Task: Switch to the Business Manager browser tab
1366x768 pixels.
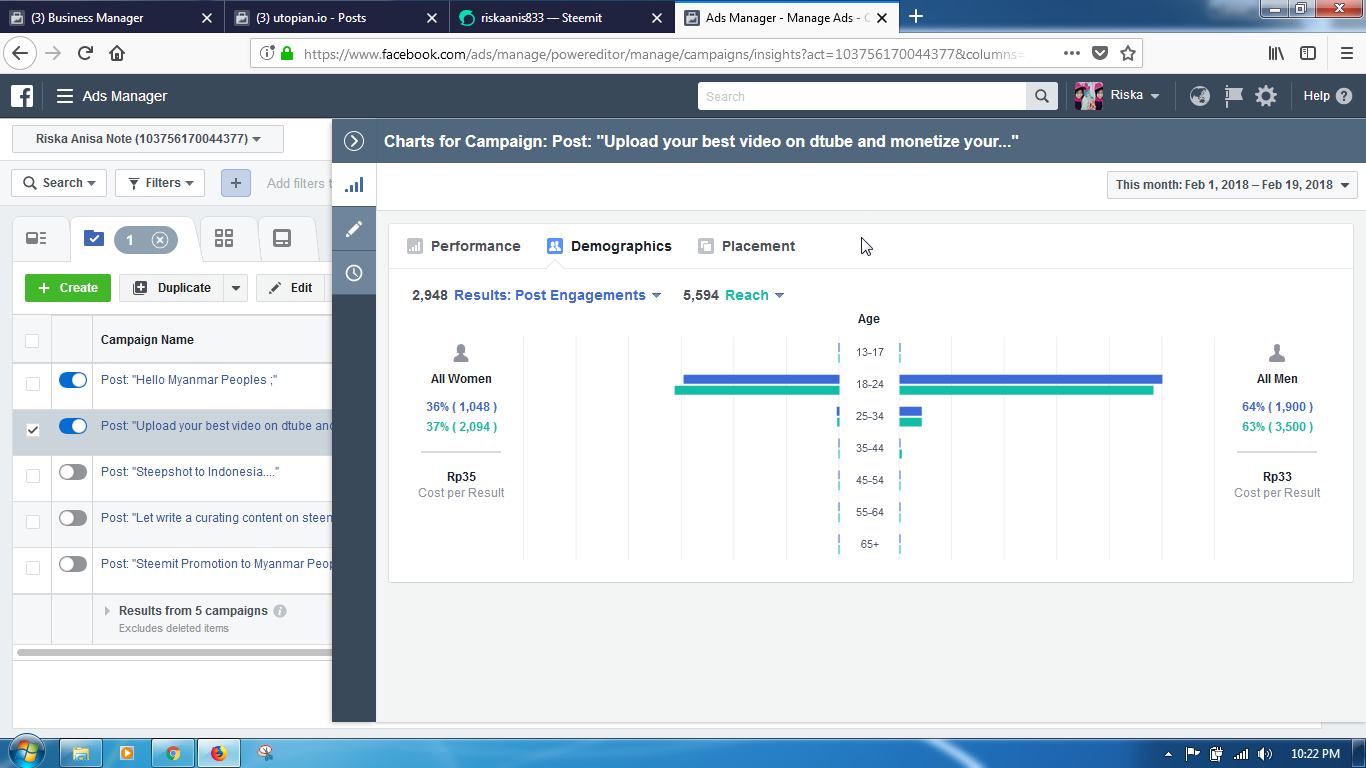Action: [111, 17]
